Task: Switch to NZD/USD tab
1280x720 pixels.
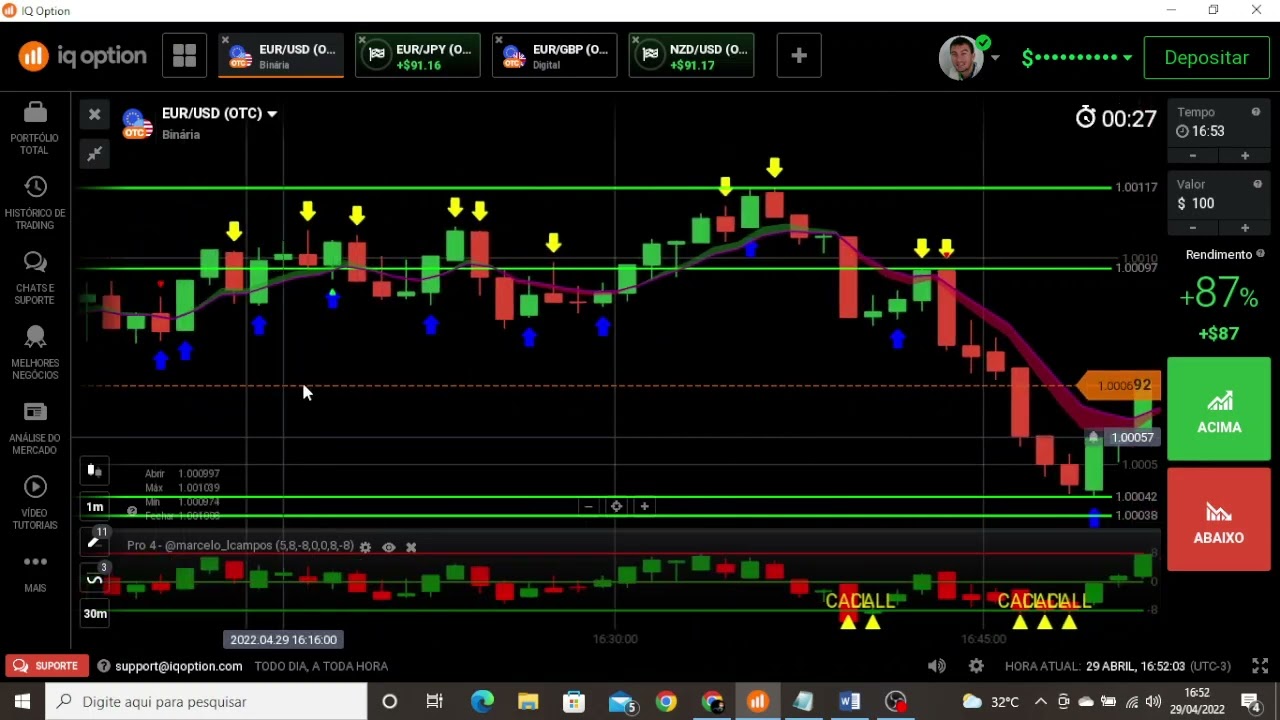Action: (x=692, y=56)
